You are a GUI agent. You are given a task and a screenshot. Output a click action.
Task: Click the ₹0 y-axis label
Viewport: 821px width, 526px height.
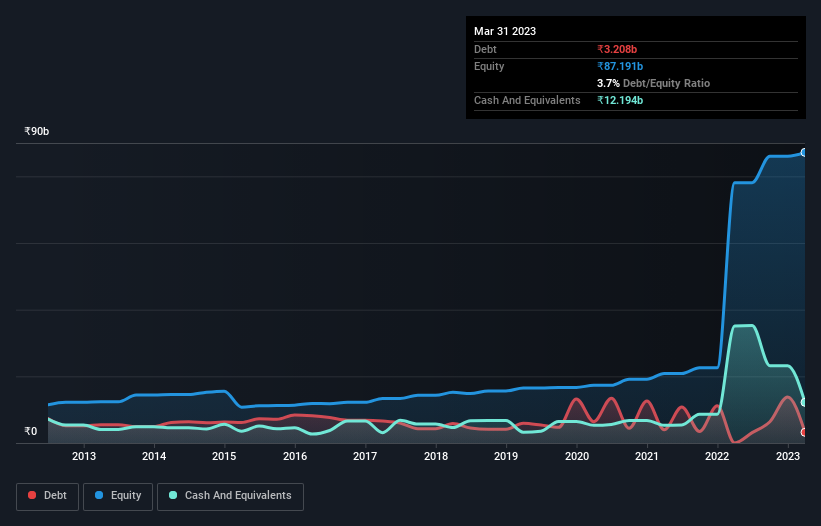pyautogui.click(x=31, y=431)
